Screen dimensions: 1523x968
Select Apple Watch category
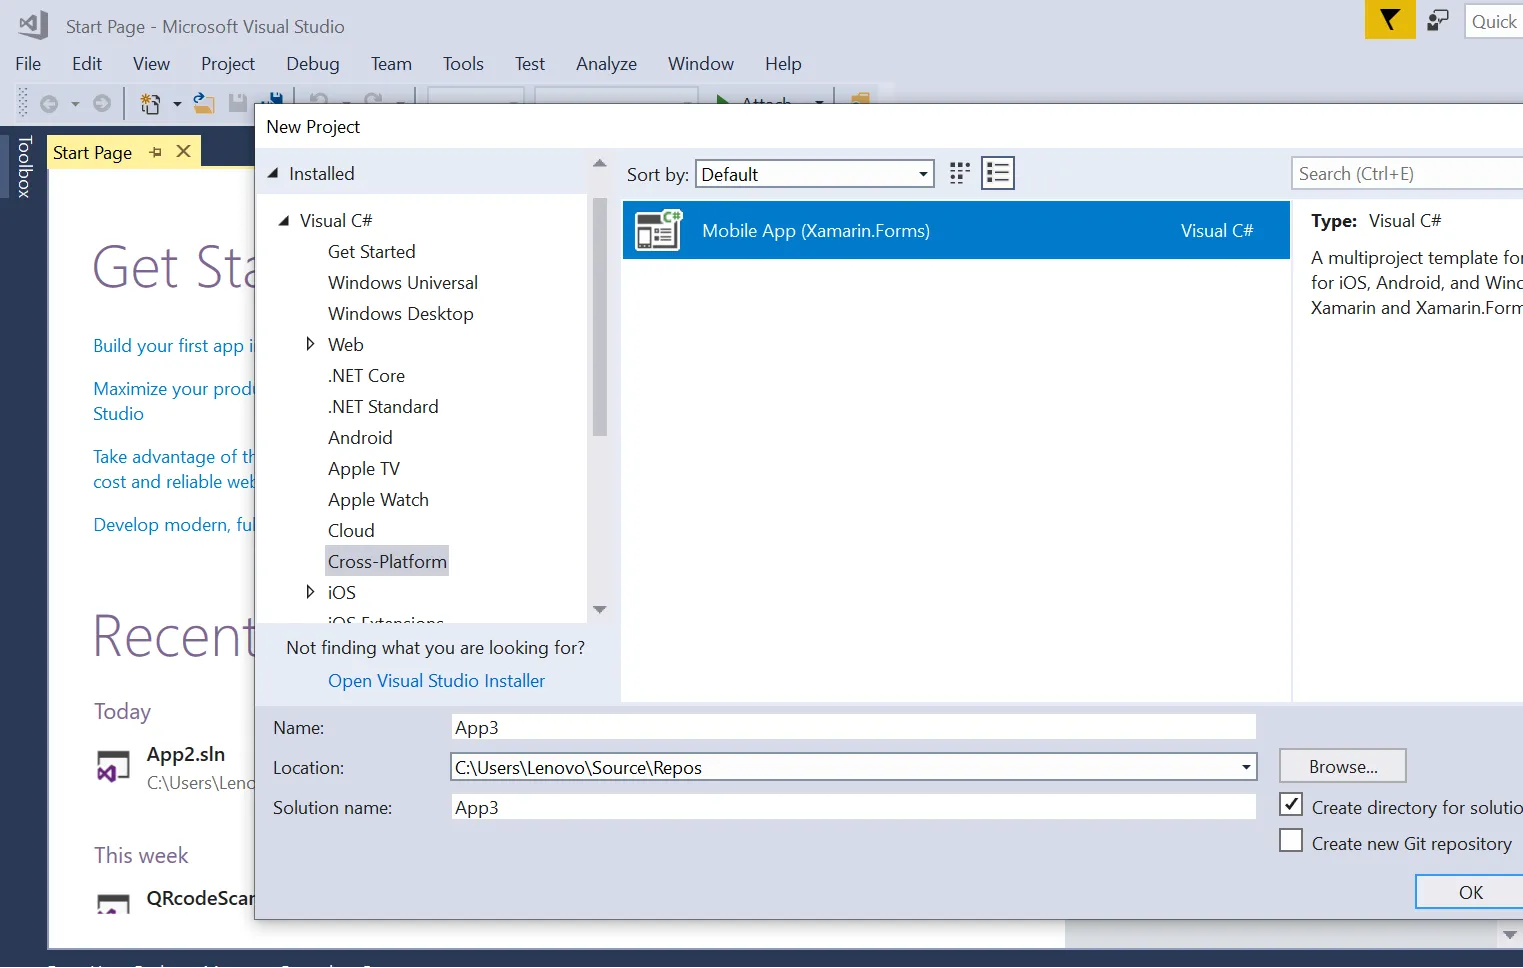tap(378, 499)
